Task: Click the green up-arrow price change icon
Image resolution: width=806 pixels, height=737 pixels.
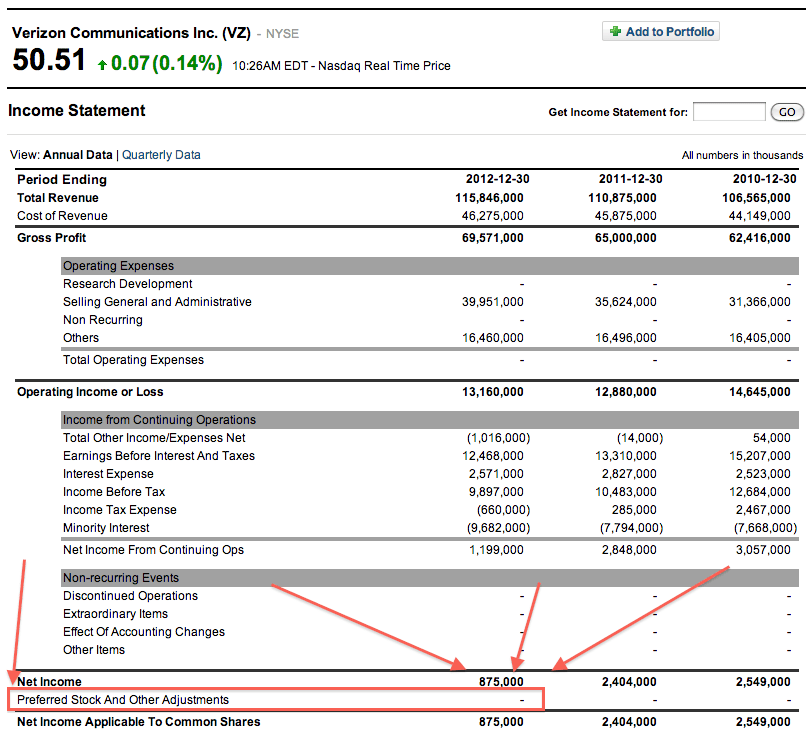Action: 102,64
